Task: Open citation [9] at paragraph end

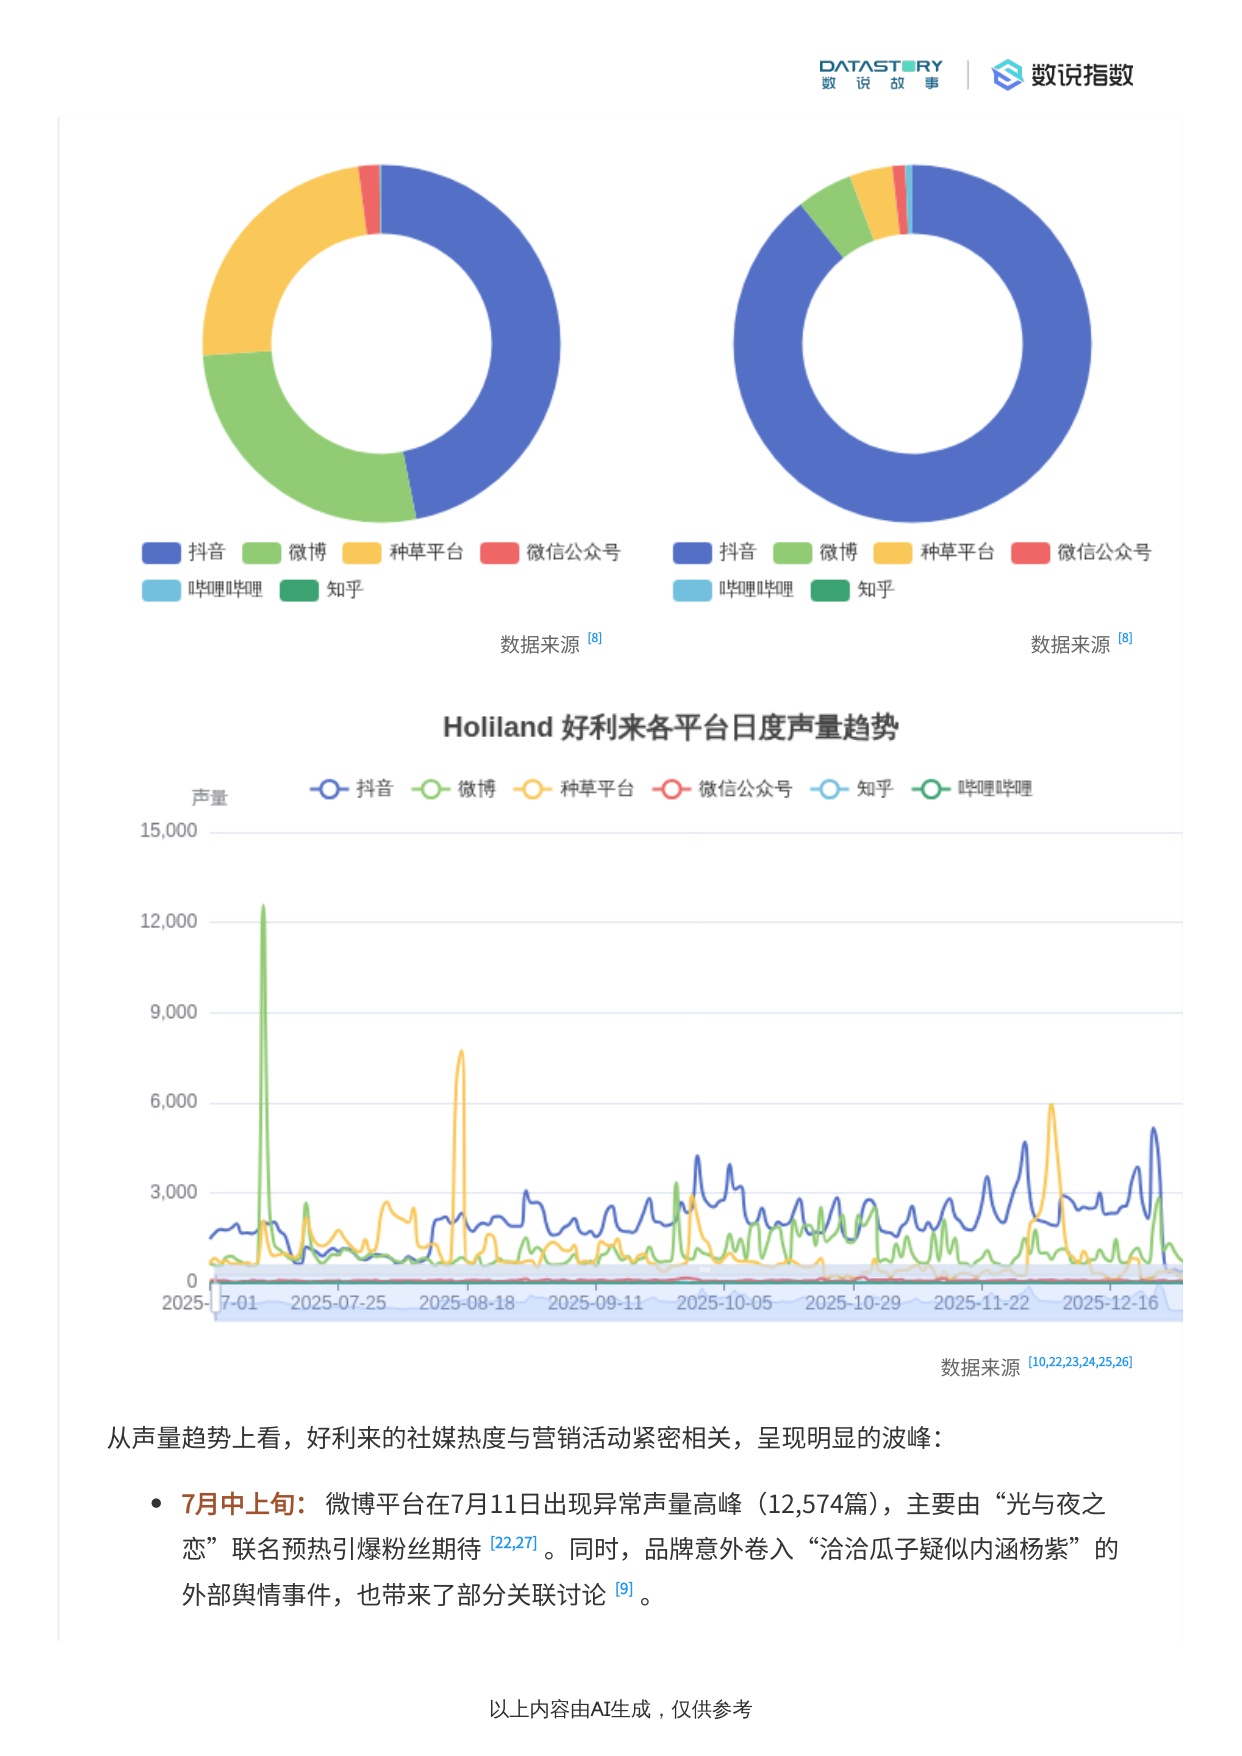Action: [x=624, y=1589]
